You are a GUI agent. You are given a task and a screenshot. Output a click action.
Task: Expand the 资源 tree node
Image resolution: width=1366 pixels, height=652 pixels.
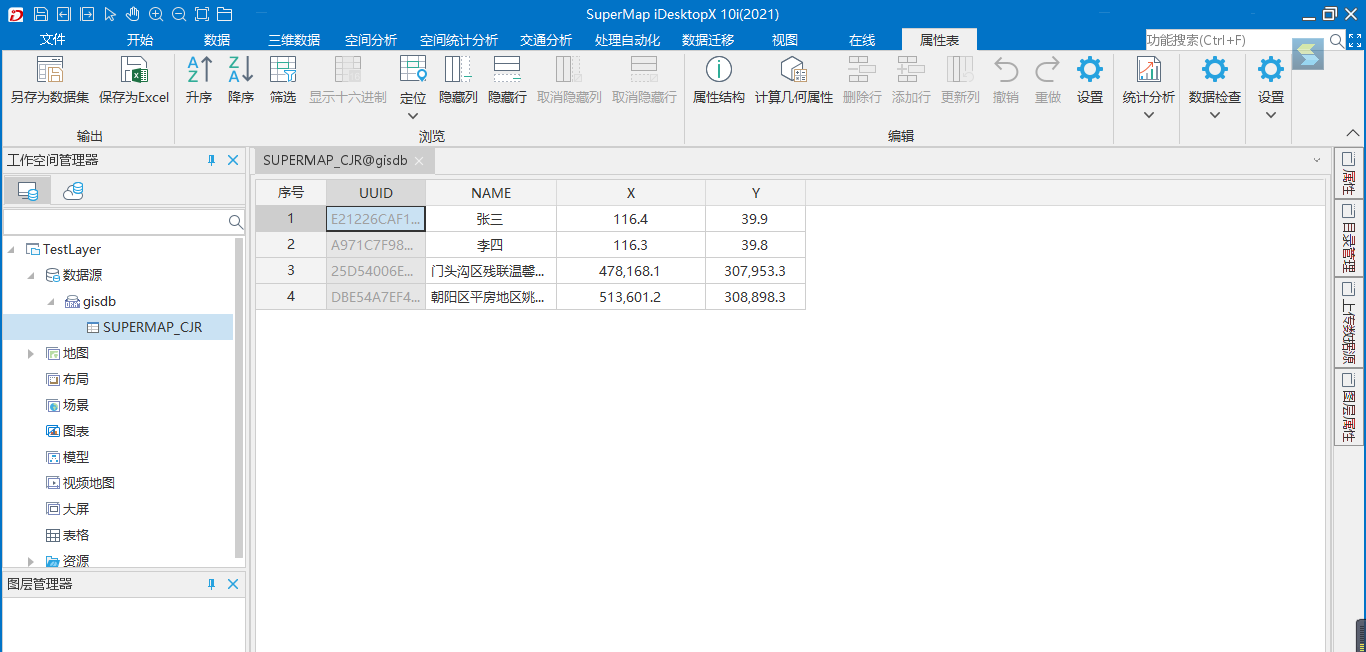pos(31,561)
